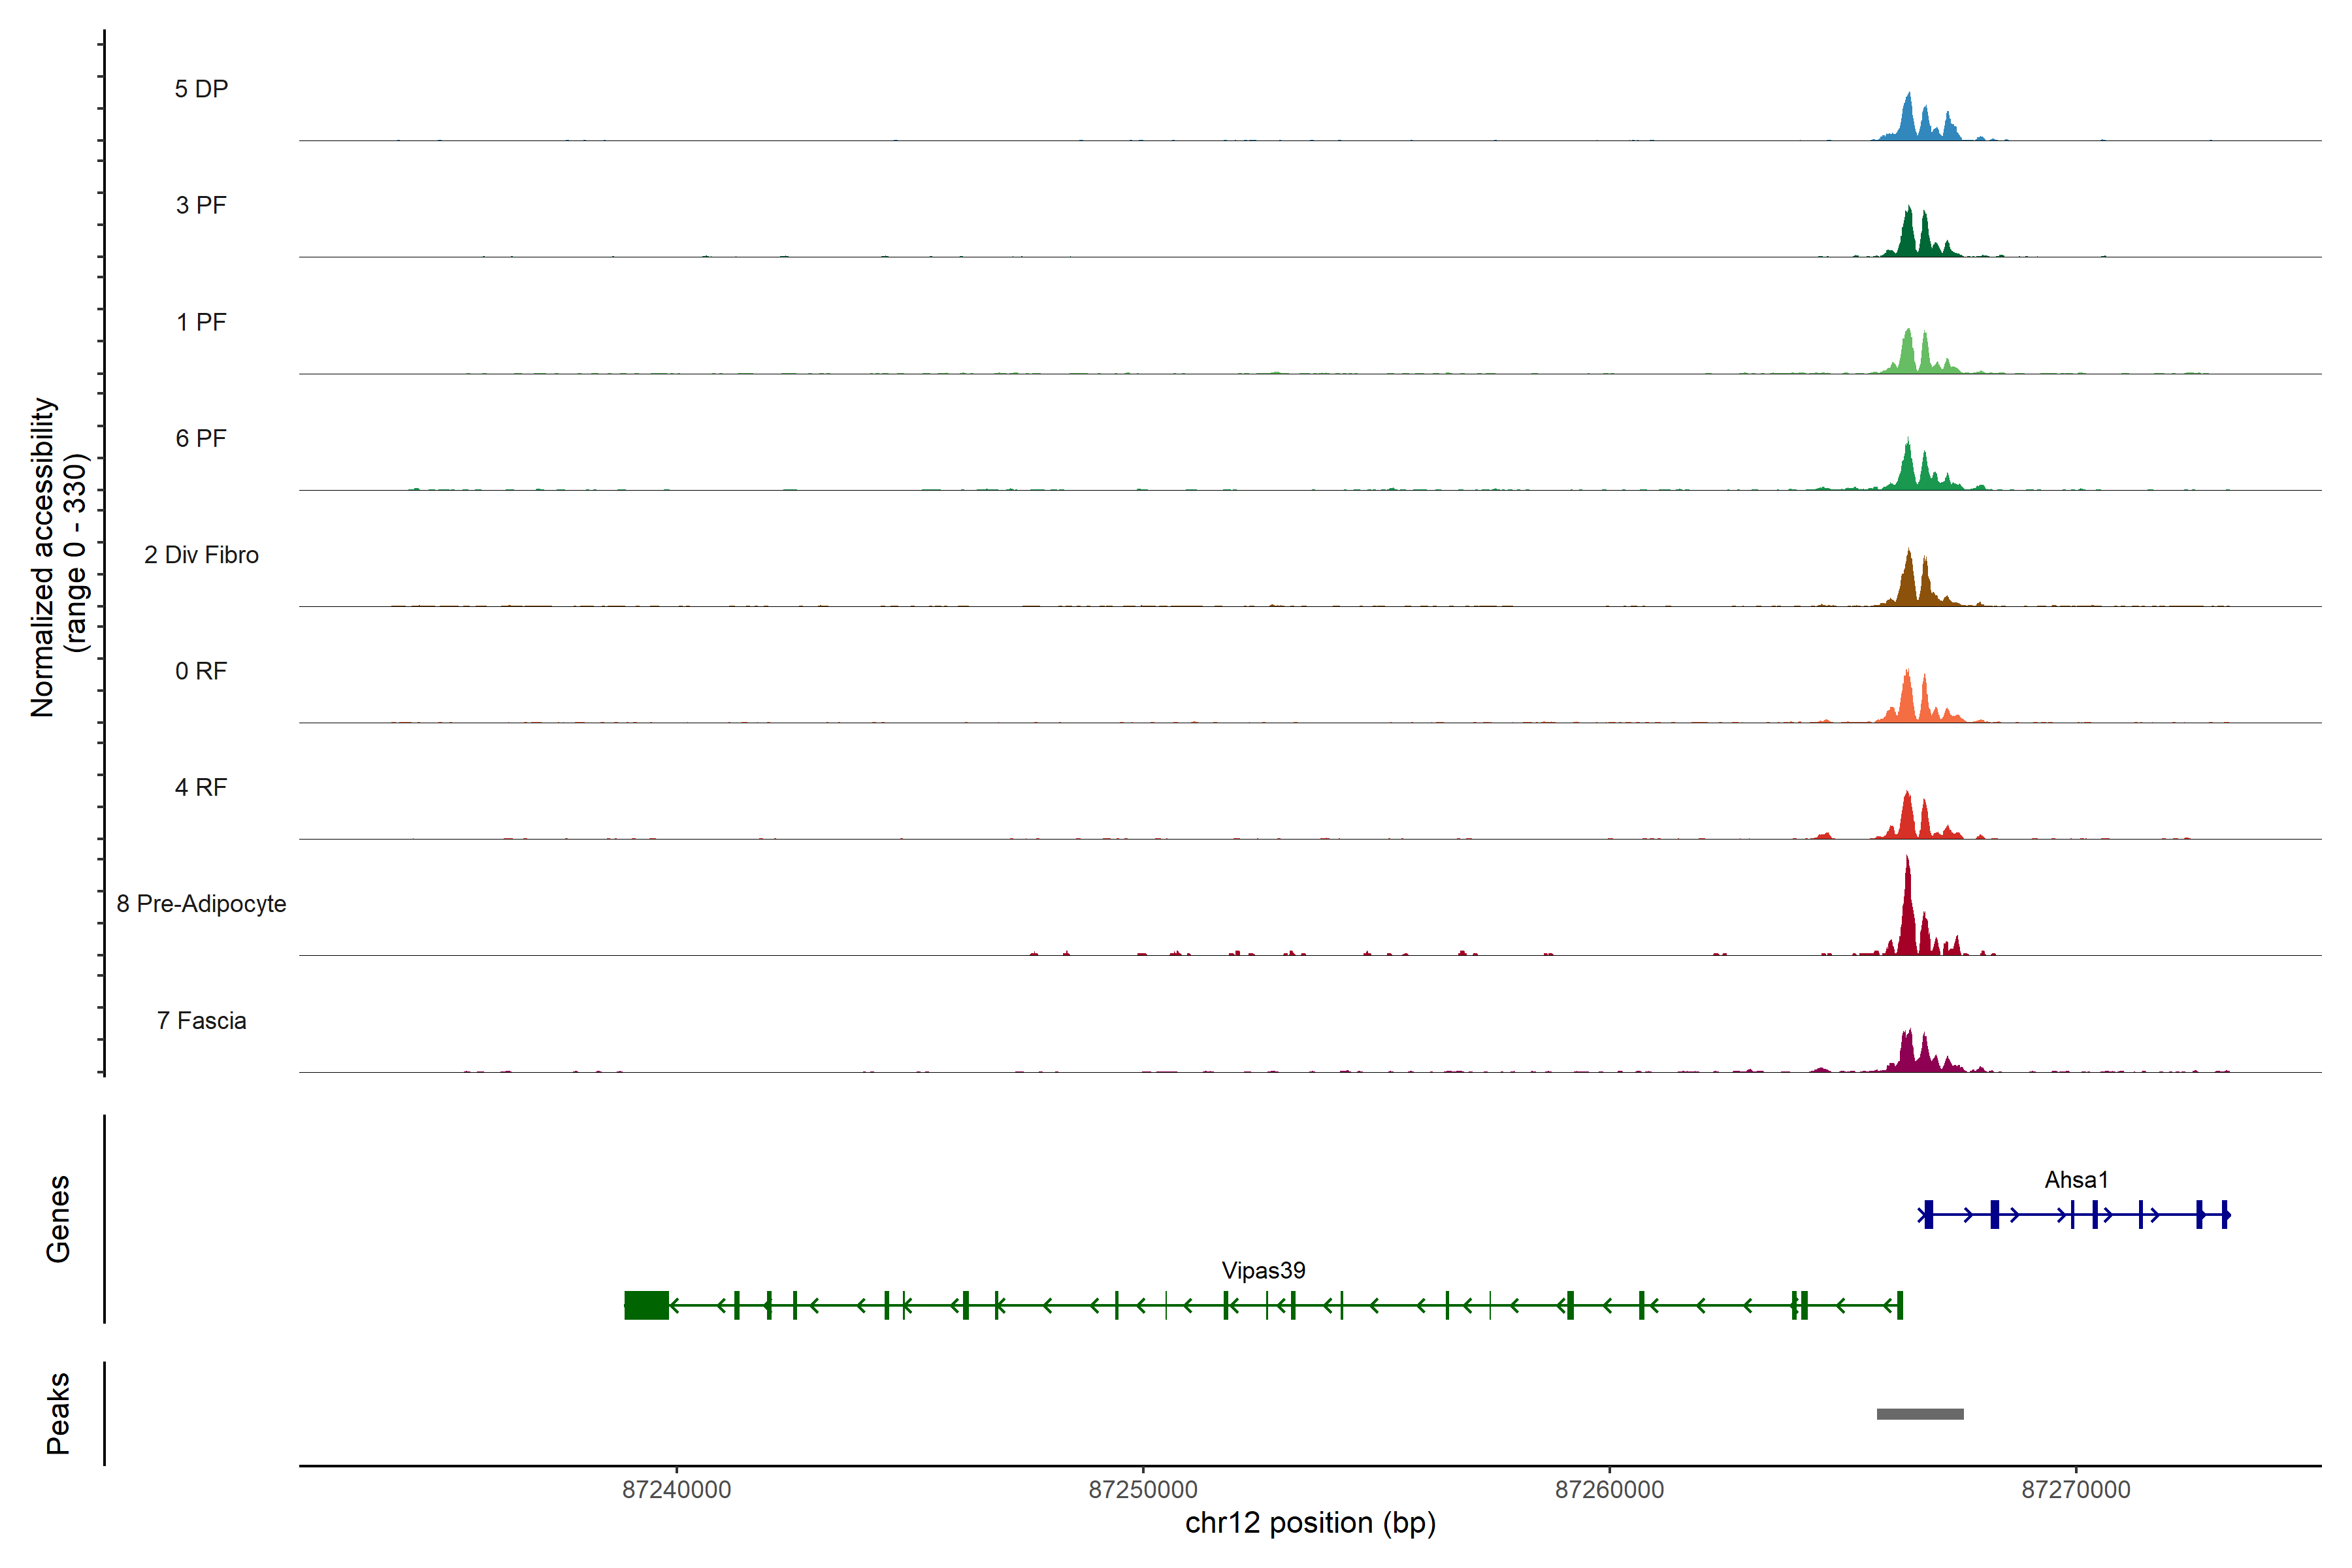Click the 87240000 axis tick label
The width and height of the screenshot is (2352, 1568).
pyautogui.click(x=676, y=1490)
